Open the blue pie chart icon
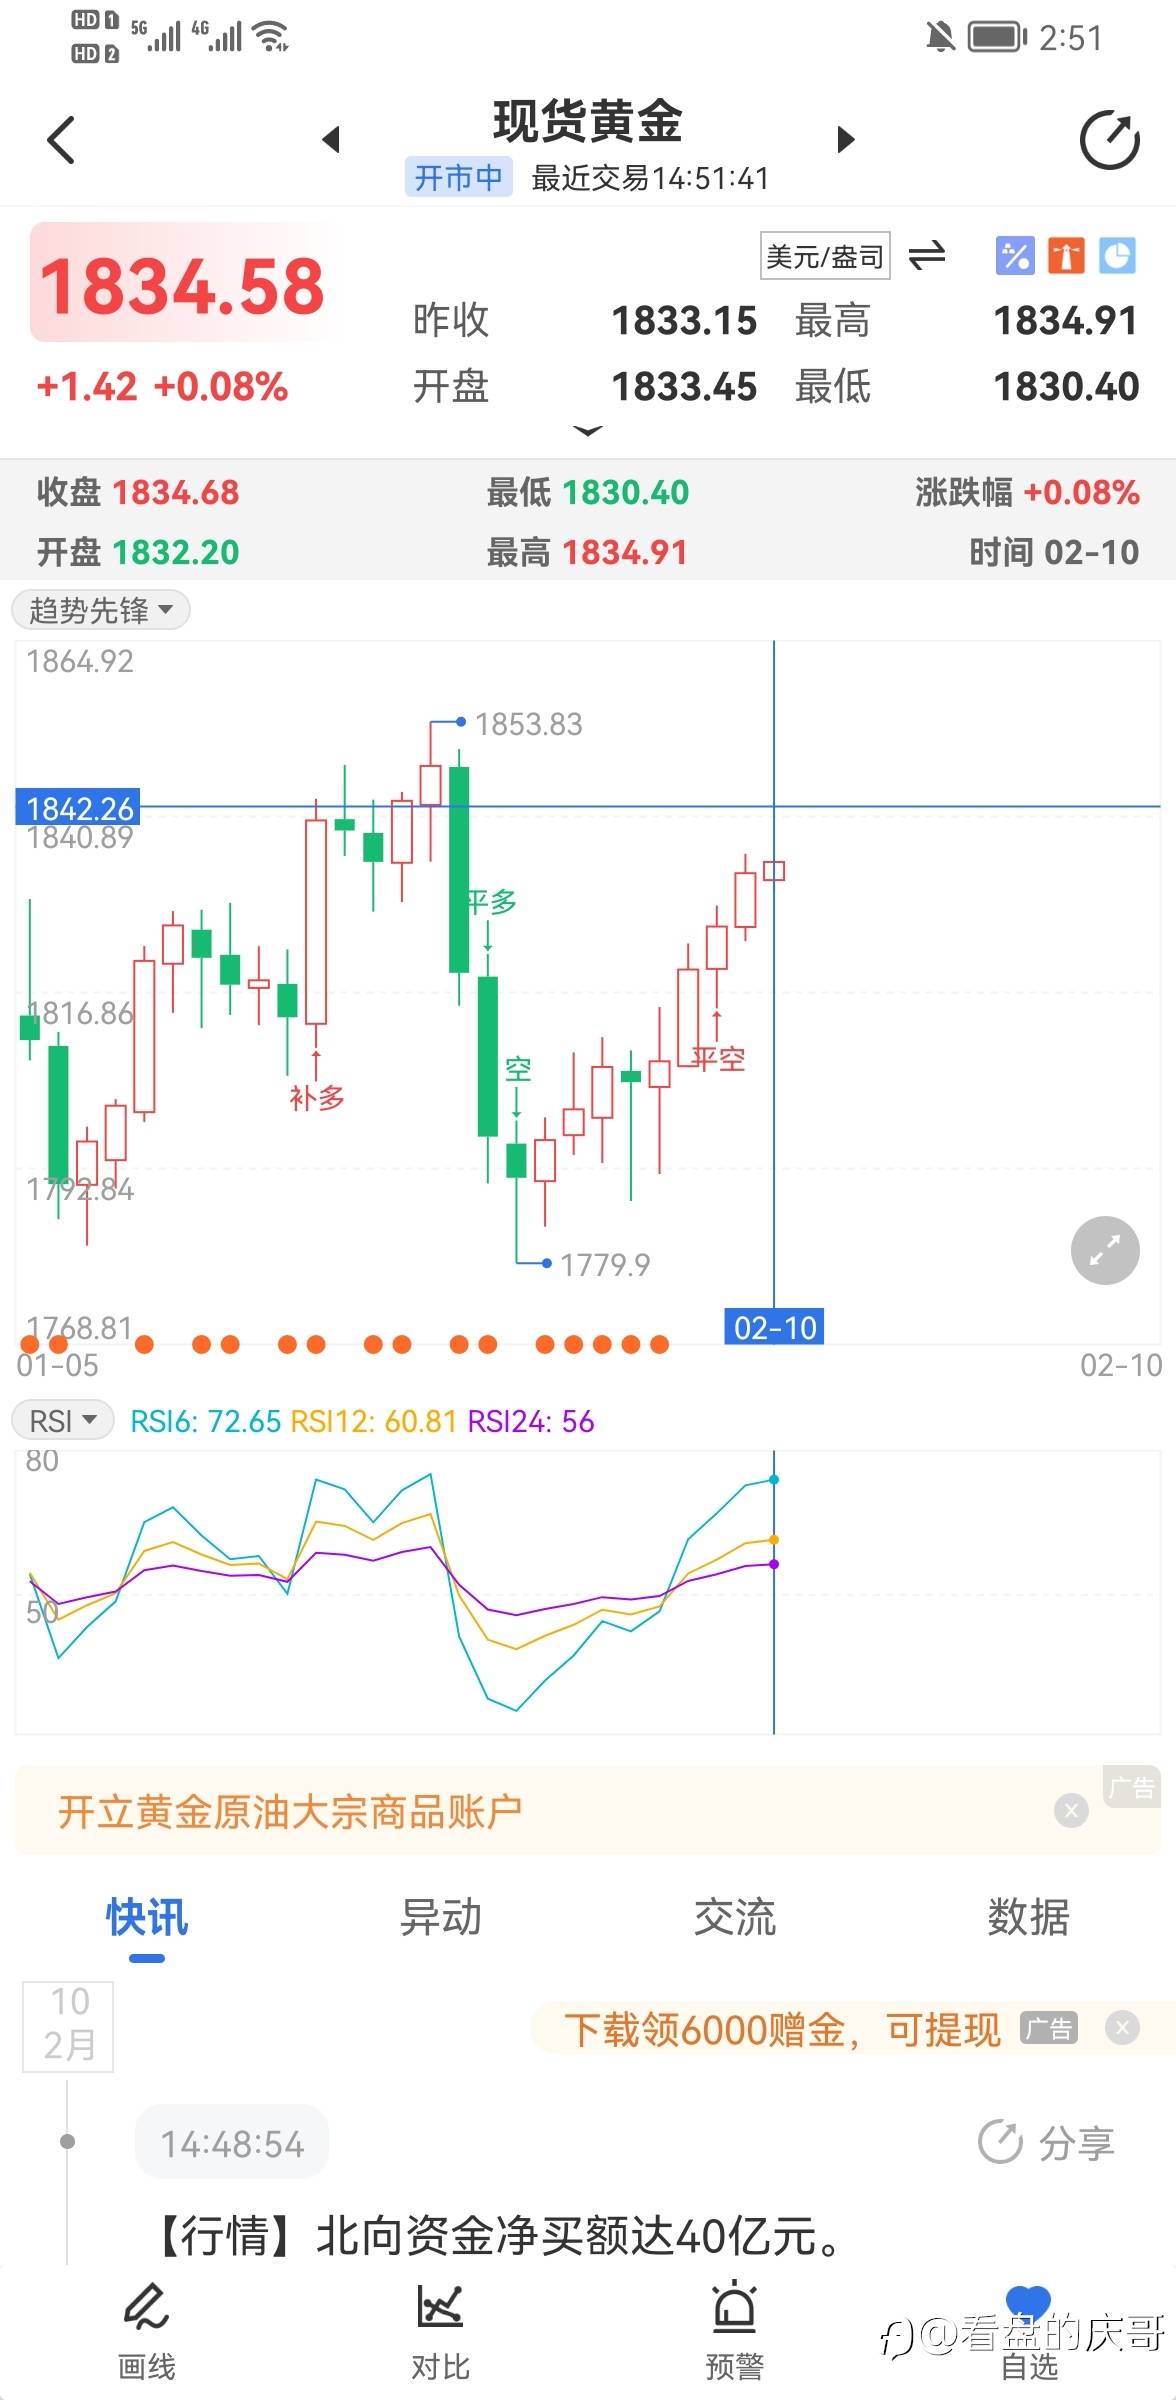Screen dimensions: 1176x2400 tap(1117, 256)
